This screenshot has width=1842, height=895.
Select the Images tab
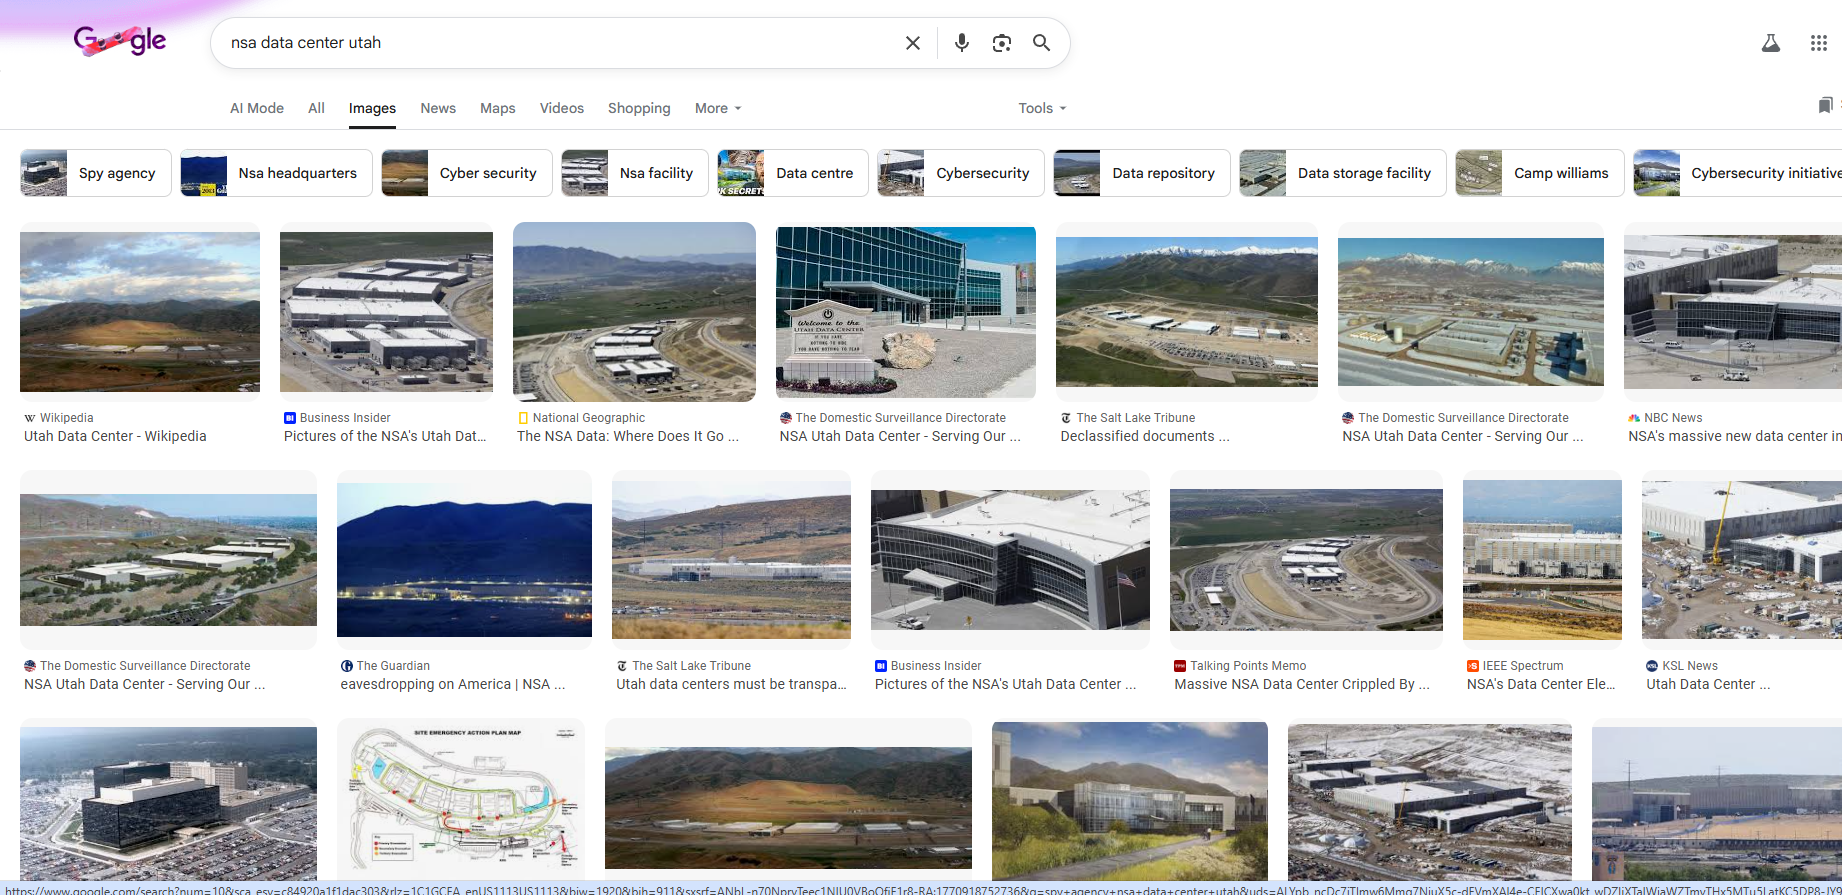(x=372, y=108)
